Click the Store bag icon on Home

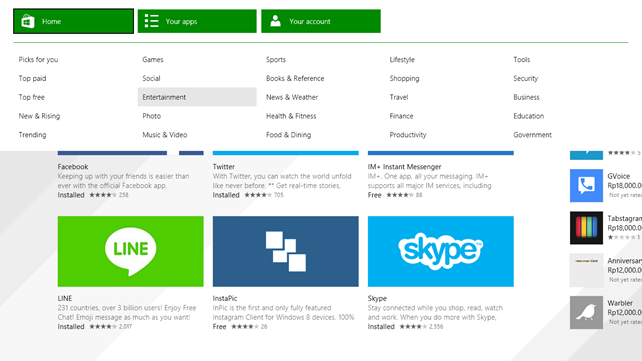point(28,21)
